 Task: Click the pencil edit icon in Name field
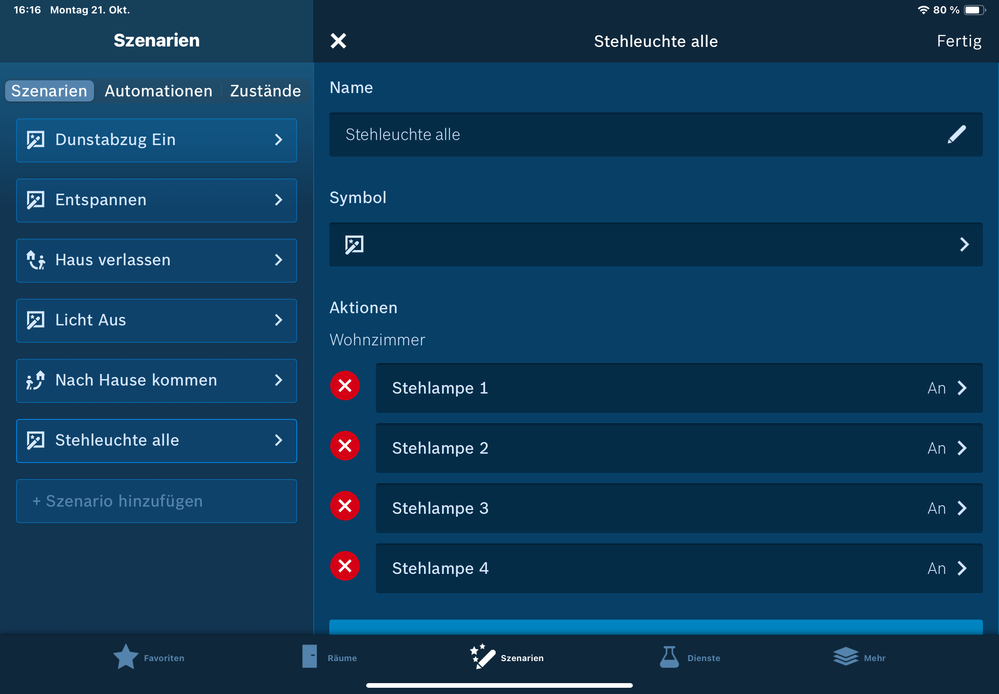956,134
